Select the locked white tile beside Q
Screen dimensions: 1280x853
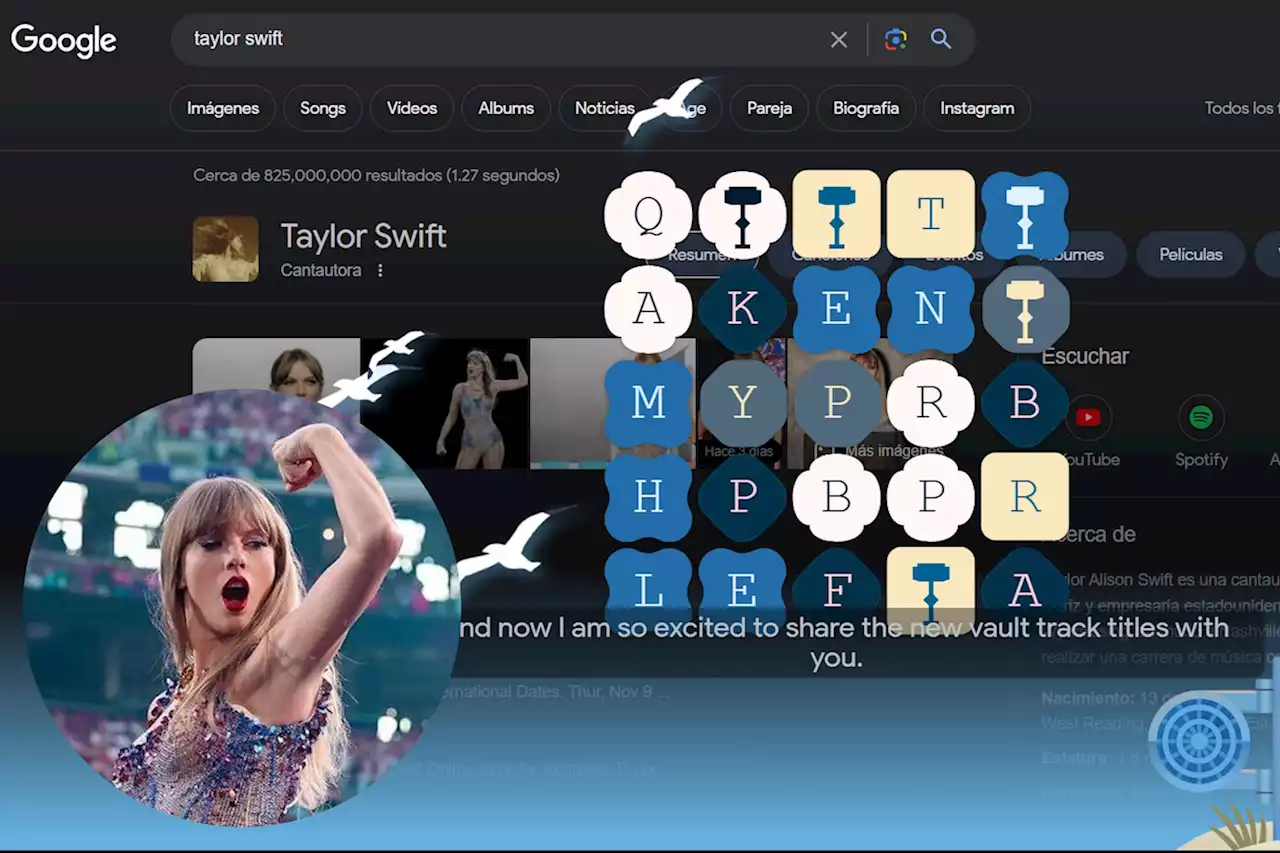pos(742,215)
